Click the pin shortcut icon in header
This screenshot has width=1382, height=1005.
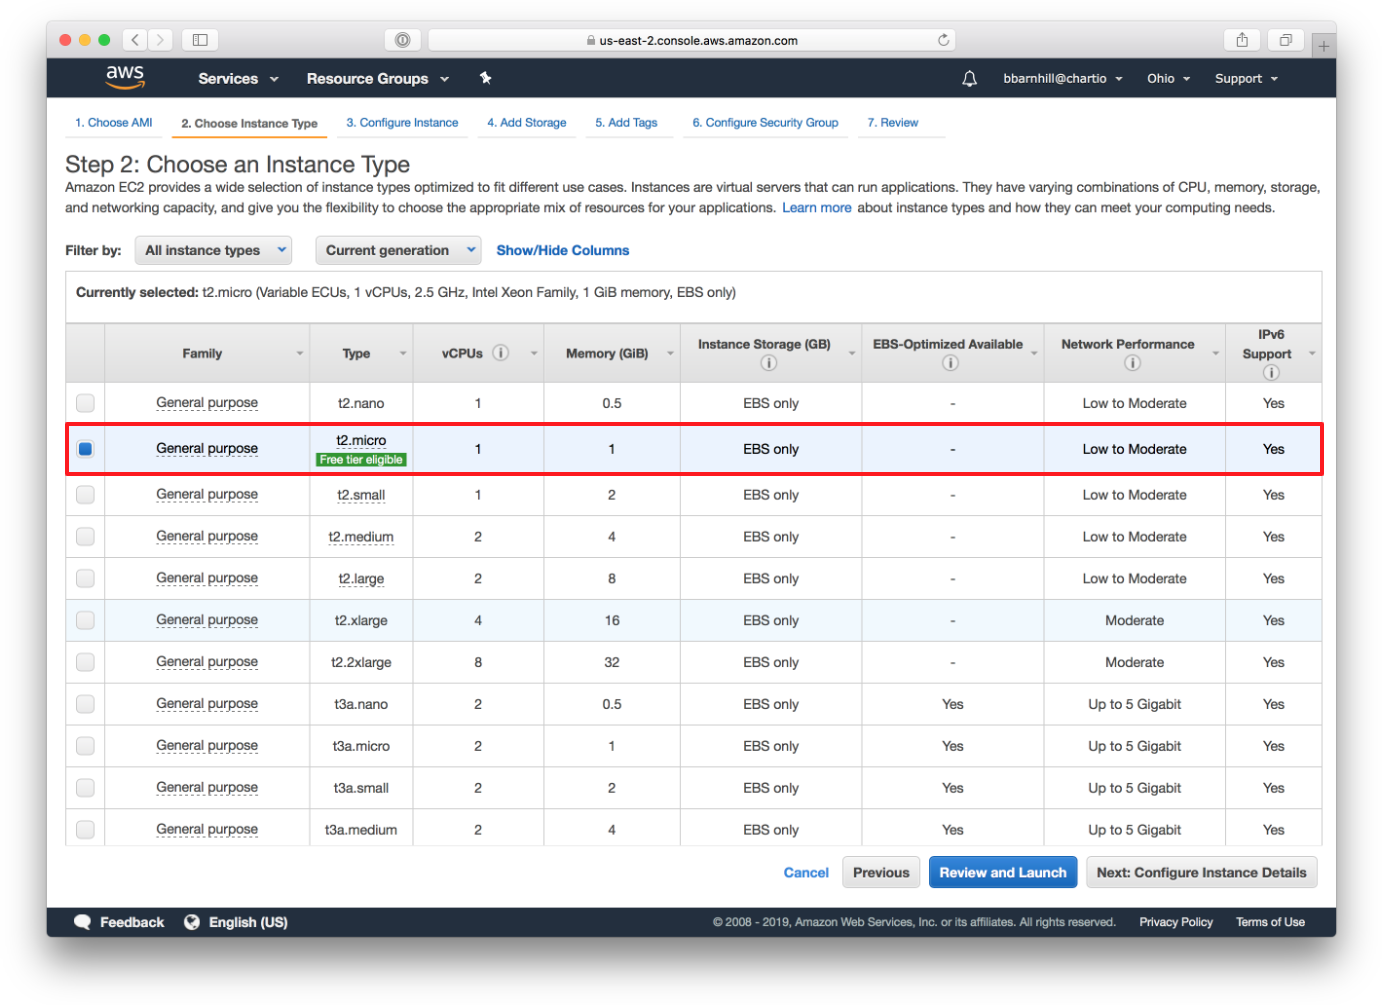[x=485, y=78]
